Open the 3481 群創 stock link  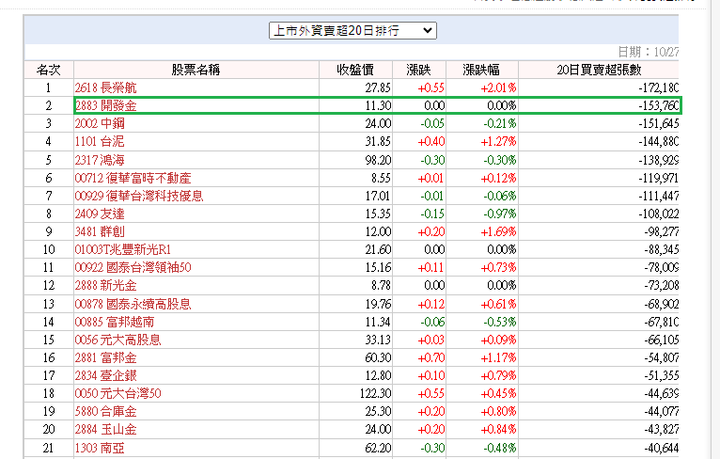(100, 231)
